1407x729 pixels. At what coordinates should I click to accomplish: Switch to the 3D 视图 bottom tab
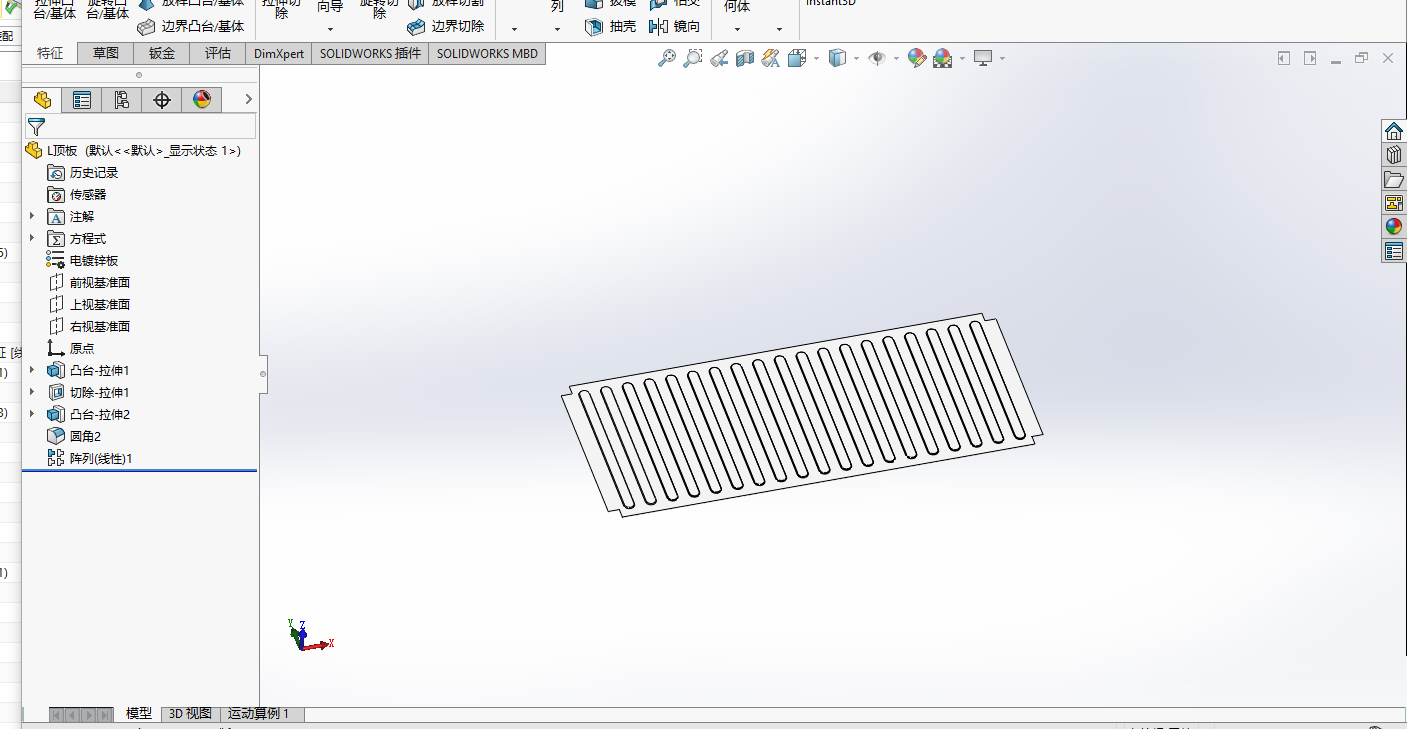(x=190, y=714)
